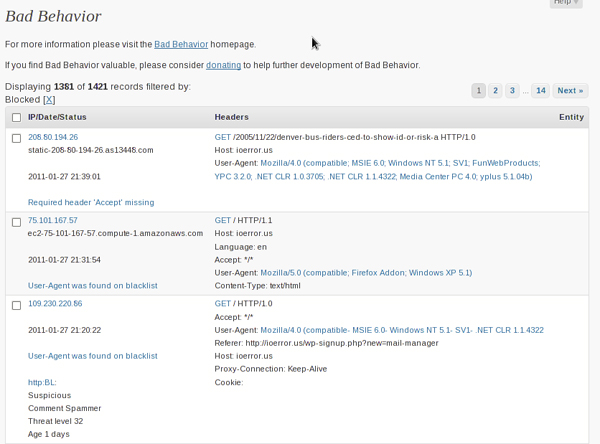Filter by IP address 208.80.194.26
Image resolution: width=600 pixels, height=444 pixels.
point(53,137)
